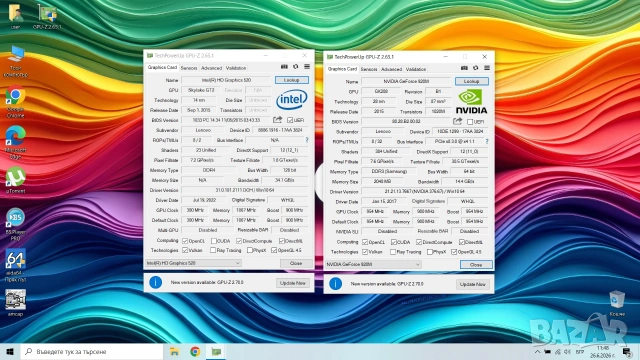Open the Advanced tab in NVIDIA window
Image resolution: width=640 pixels, height=360 pixels.
[x=391, y=69]
